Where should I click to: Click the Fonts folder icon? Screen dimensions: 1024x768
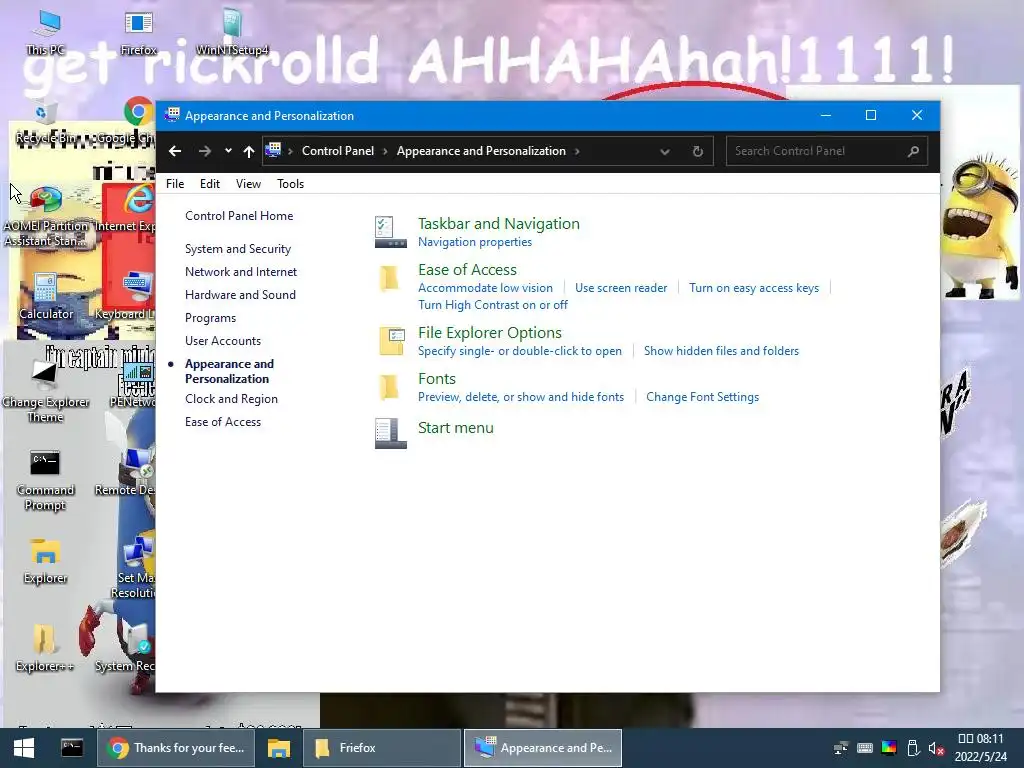(390, 387)
